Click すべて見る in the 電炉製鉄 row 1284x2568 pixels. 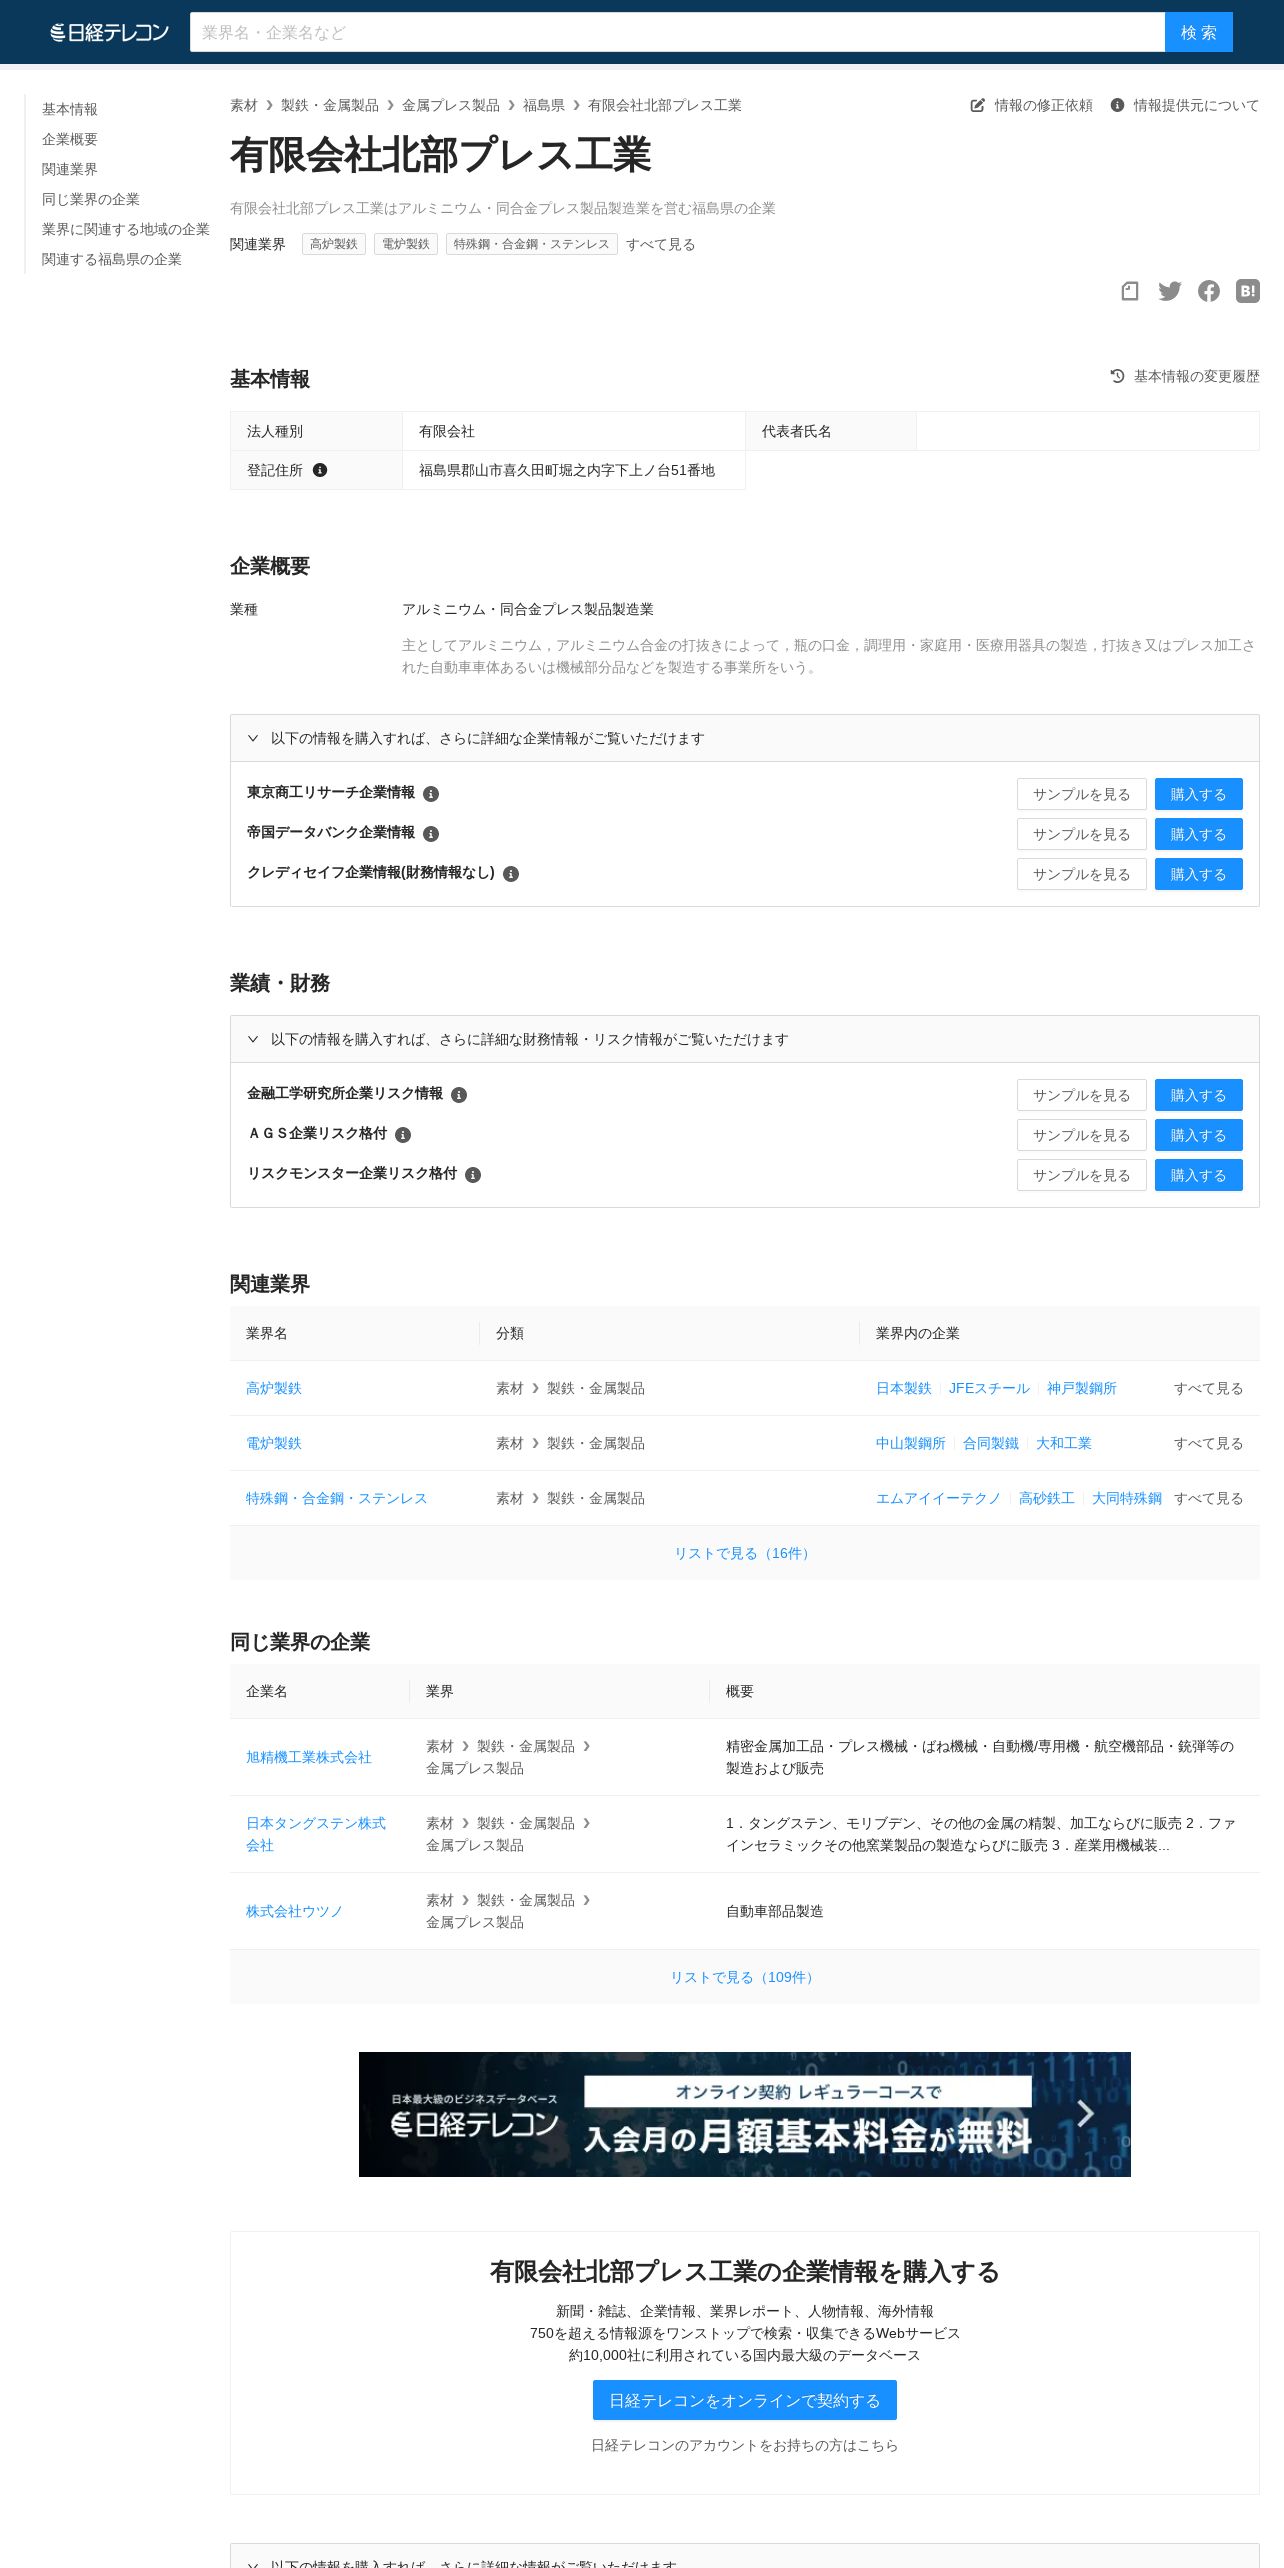click(x=1209, y=1443)
